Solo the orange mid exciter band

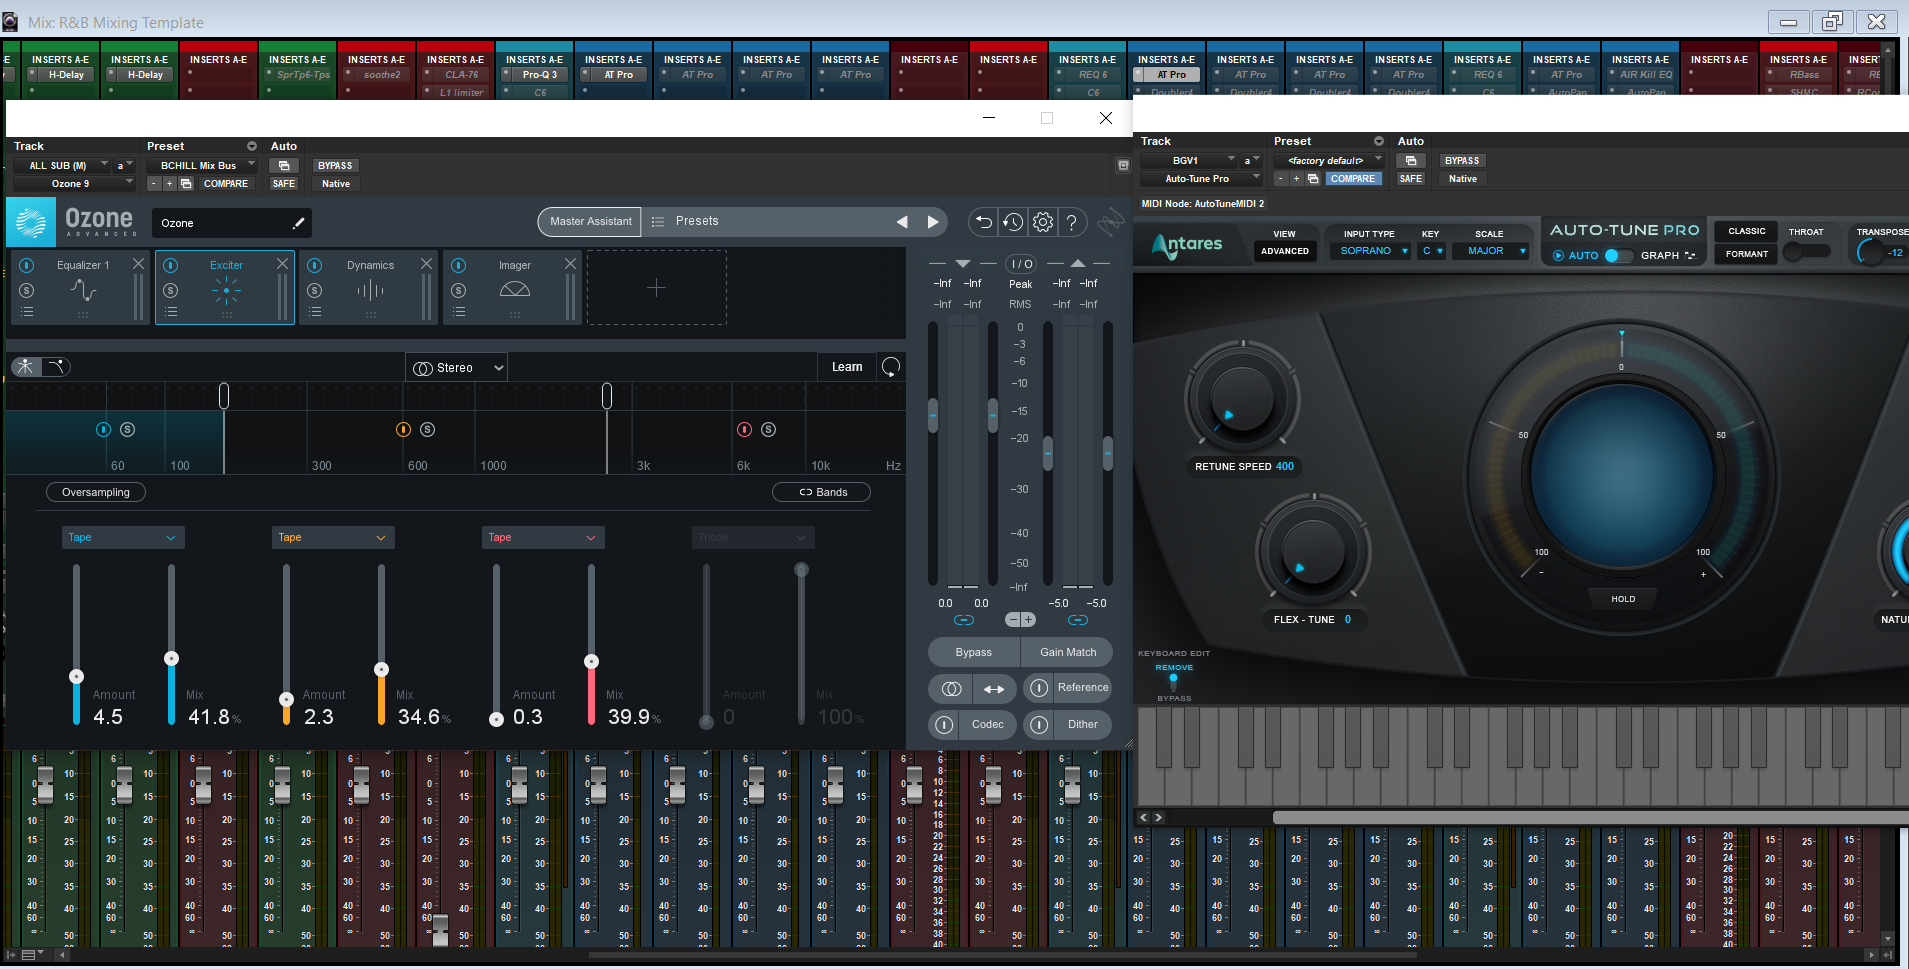point(427,429)
